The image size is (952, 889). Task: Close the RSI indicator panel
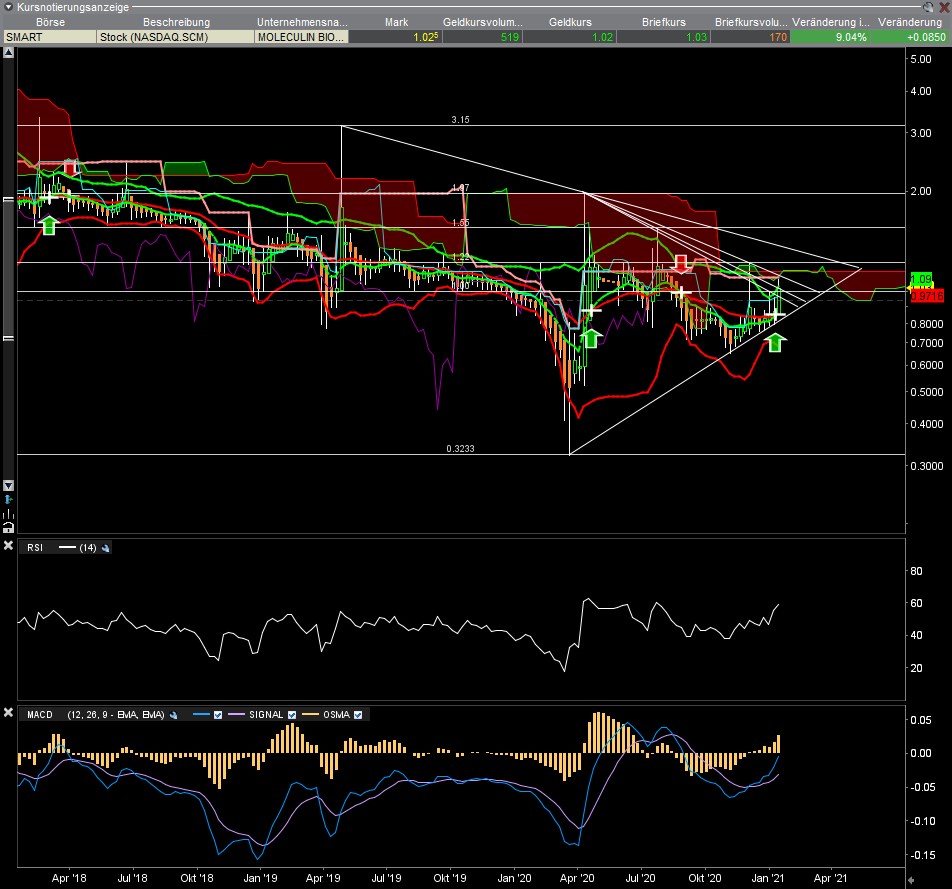(x=8, y=546)
